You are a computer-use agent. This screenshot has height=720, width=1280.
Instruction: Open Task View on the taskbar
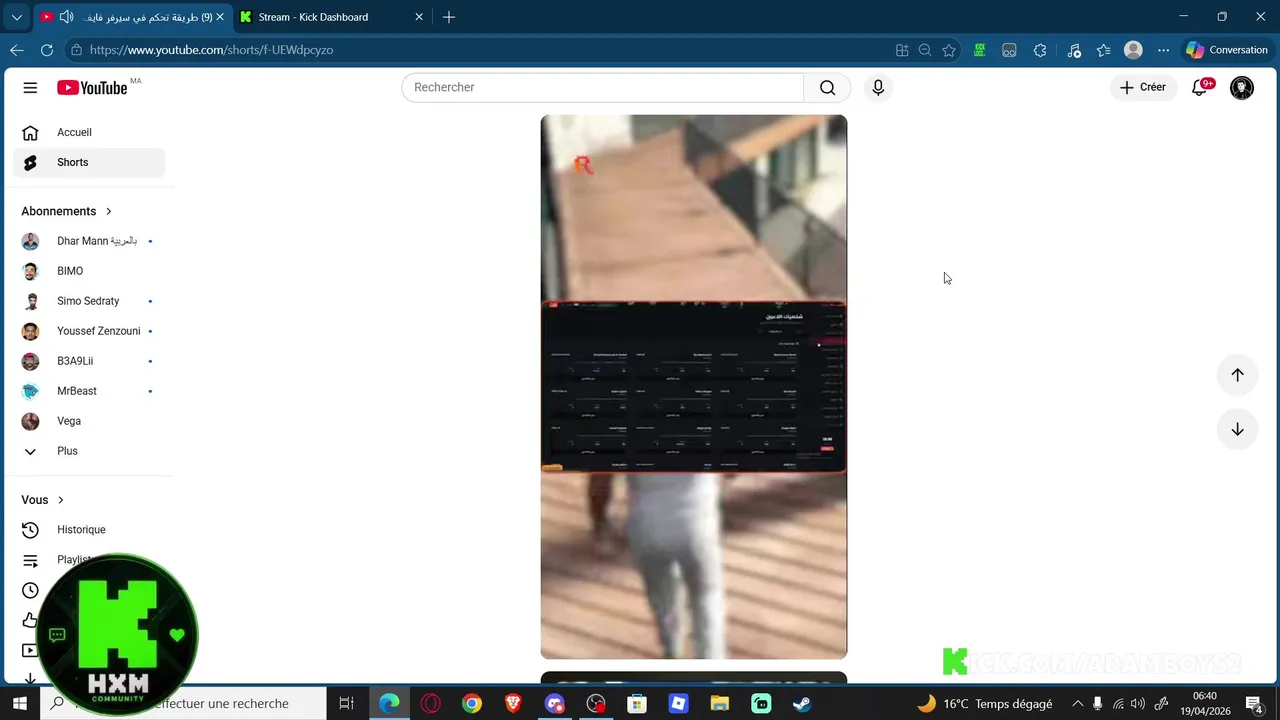point(346,703)
